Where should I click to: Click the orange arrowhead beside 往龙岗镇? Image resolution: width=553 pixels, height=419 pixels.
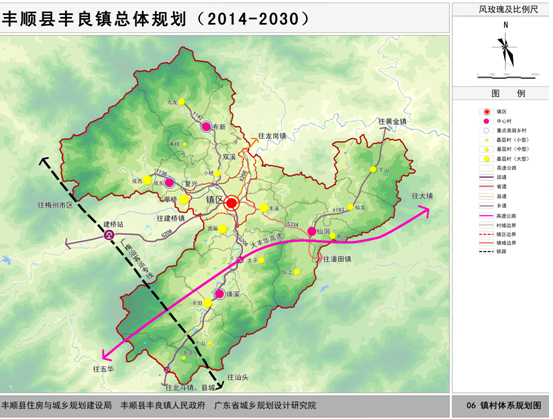(x=254, y=139)
